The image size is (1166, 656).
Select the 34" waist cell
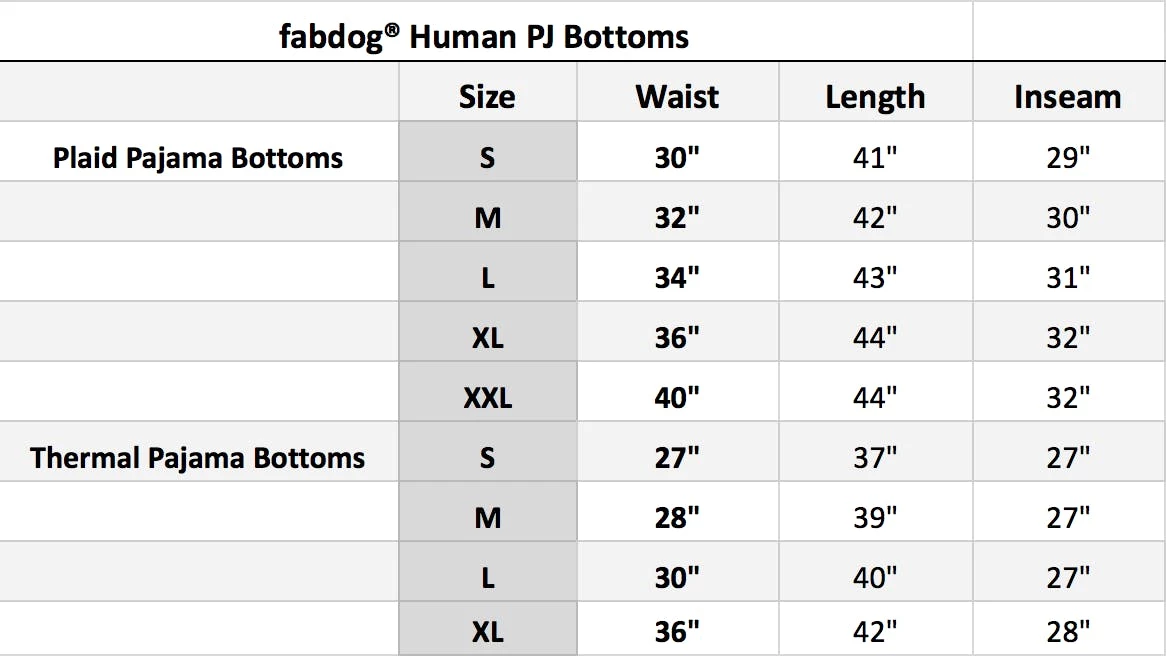pyautogui.click(x=677, y=278)
